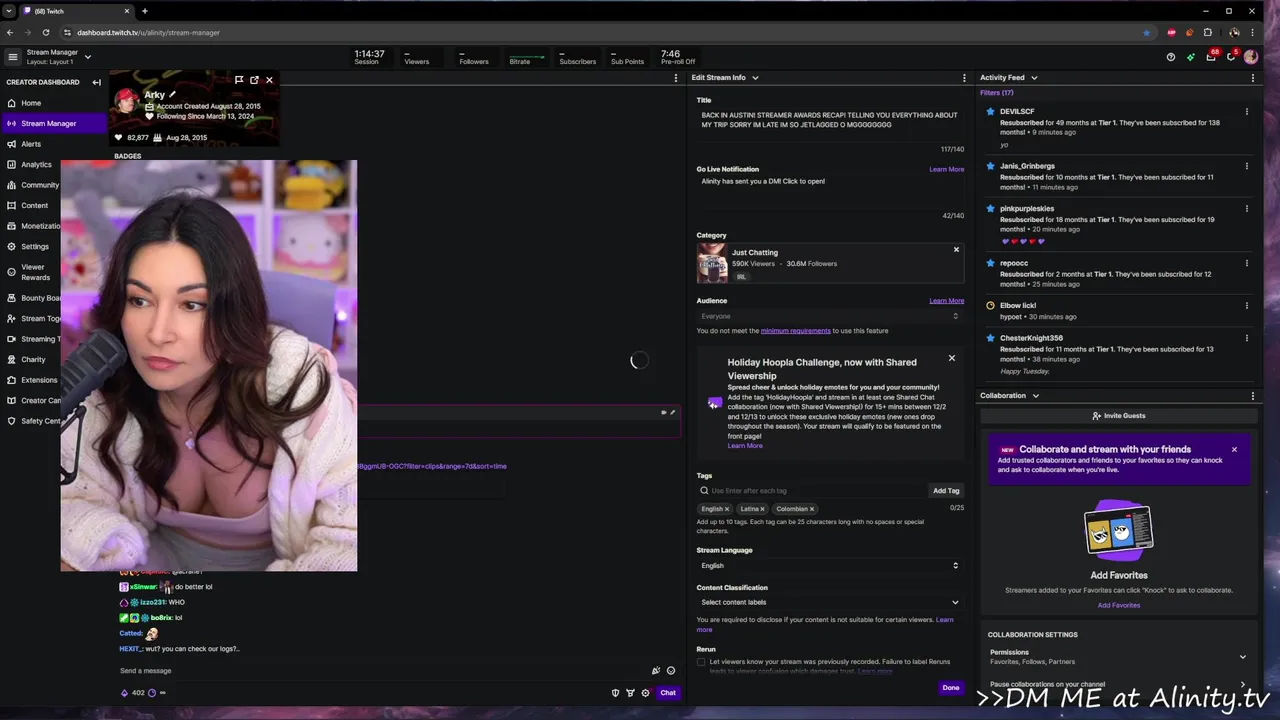Reload the page in the browser
The height and width of the screenshot is (720, 1280).
(45, 32)
